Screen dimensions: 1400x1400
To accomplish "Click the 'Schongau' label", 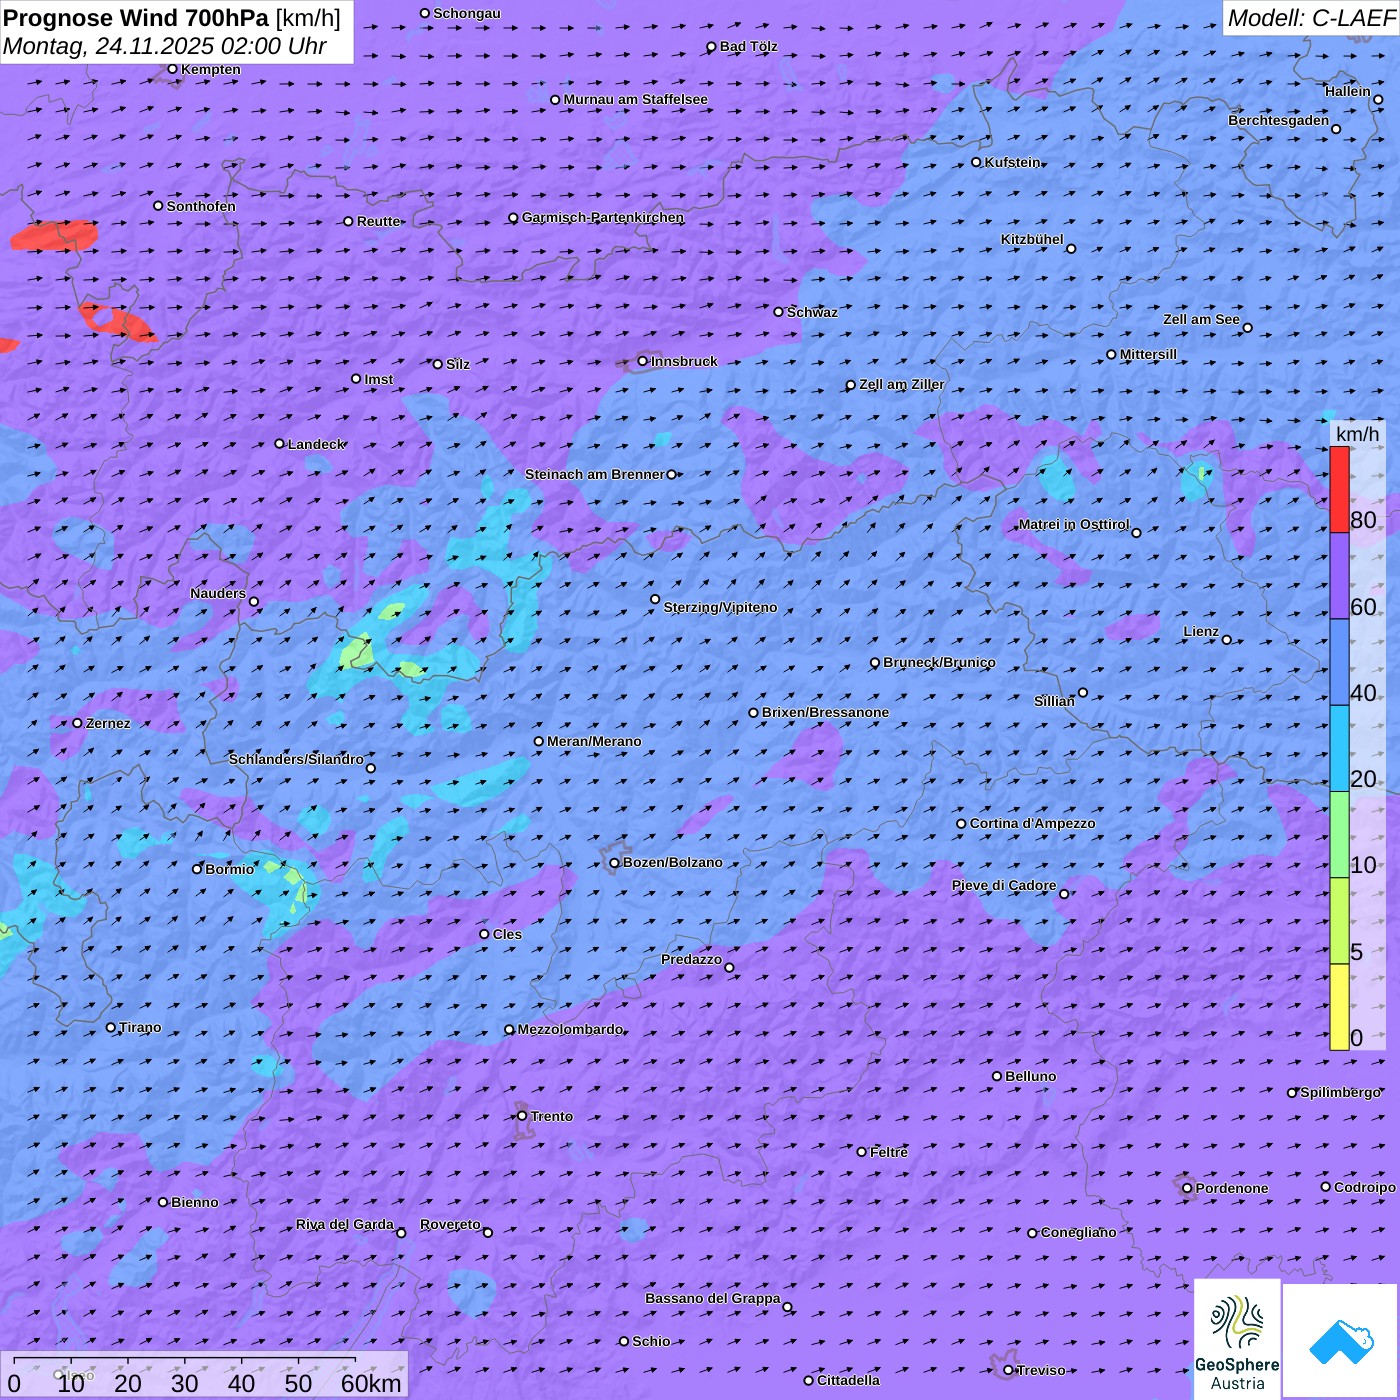I will click(x=467, y=13).
